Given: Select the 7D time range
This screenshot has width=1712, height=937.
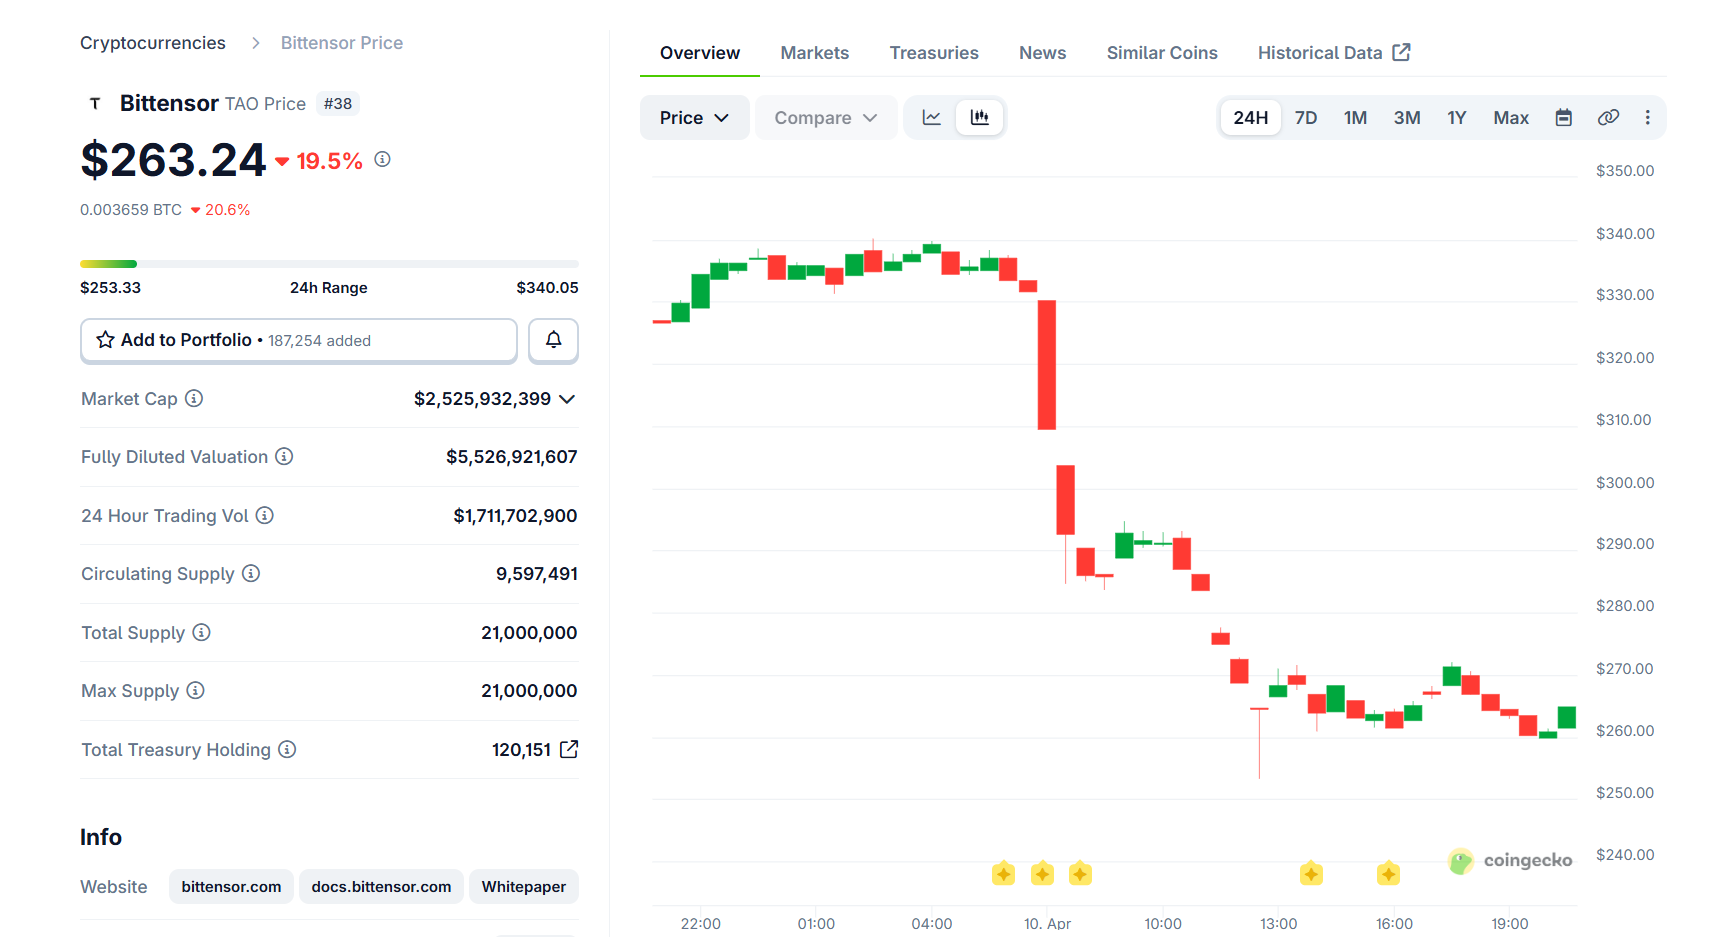Looking at the screenshot, I should point(1305,118).
